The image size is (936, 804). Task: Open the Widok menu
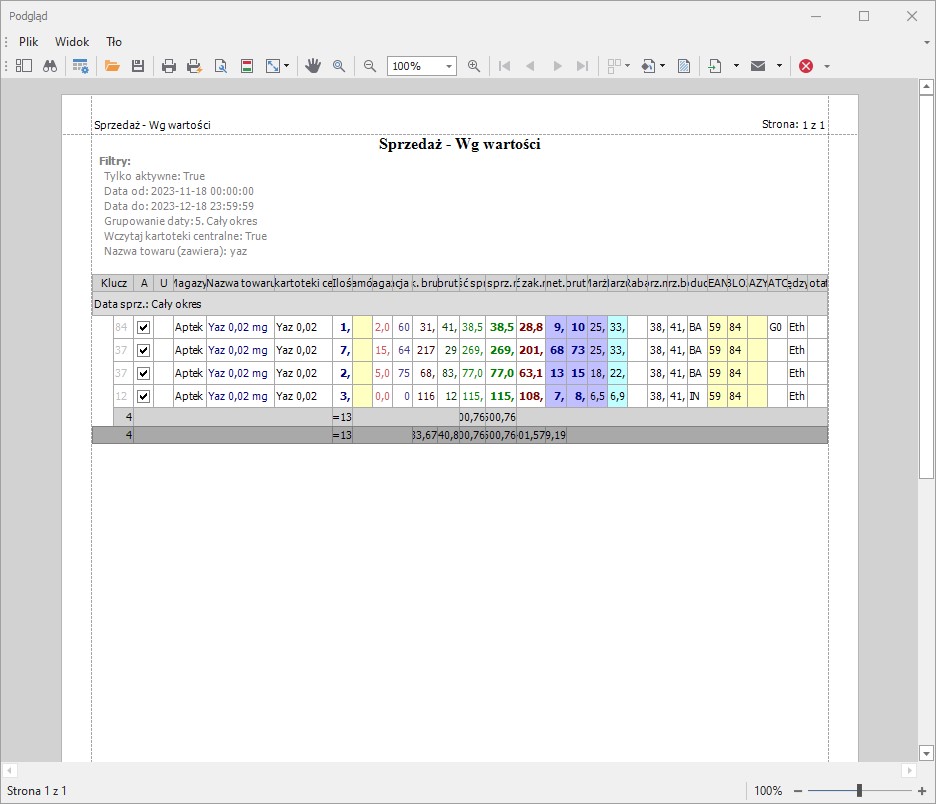point(72,42)
